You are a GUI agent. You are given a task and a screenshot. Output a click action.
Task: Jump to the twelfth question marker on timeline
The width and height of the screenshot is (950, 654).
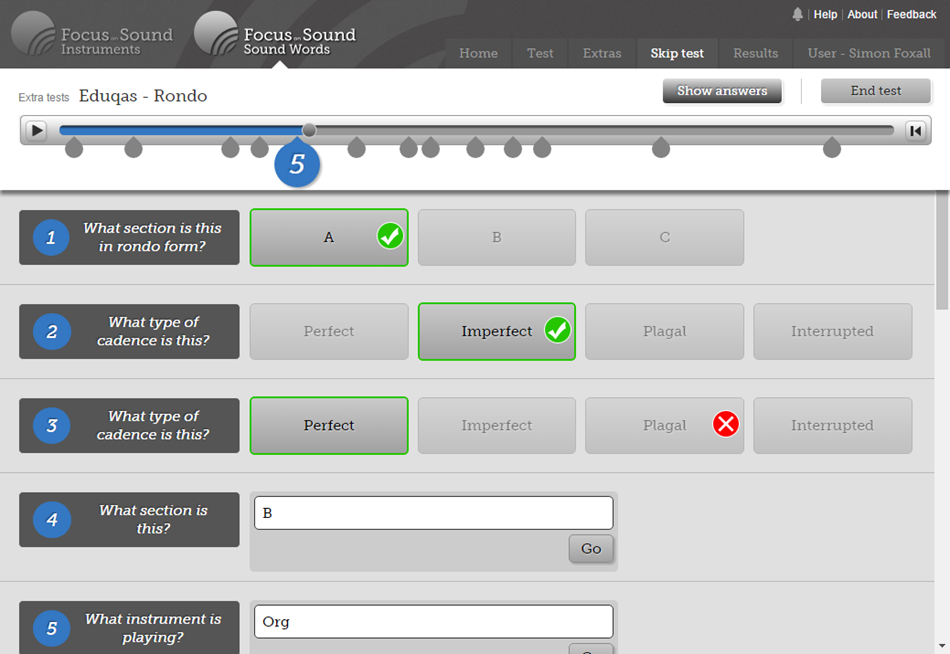coord(661,147)
